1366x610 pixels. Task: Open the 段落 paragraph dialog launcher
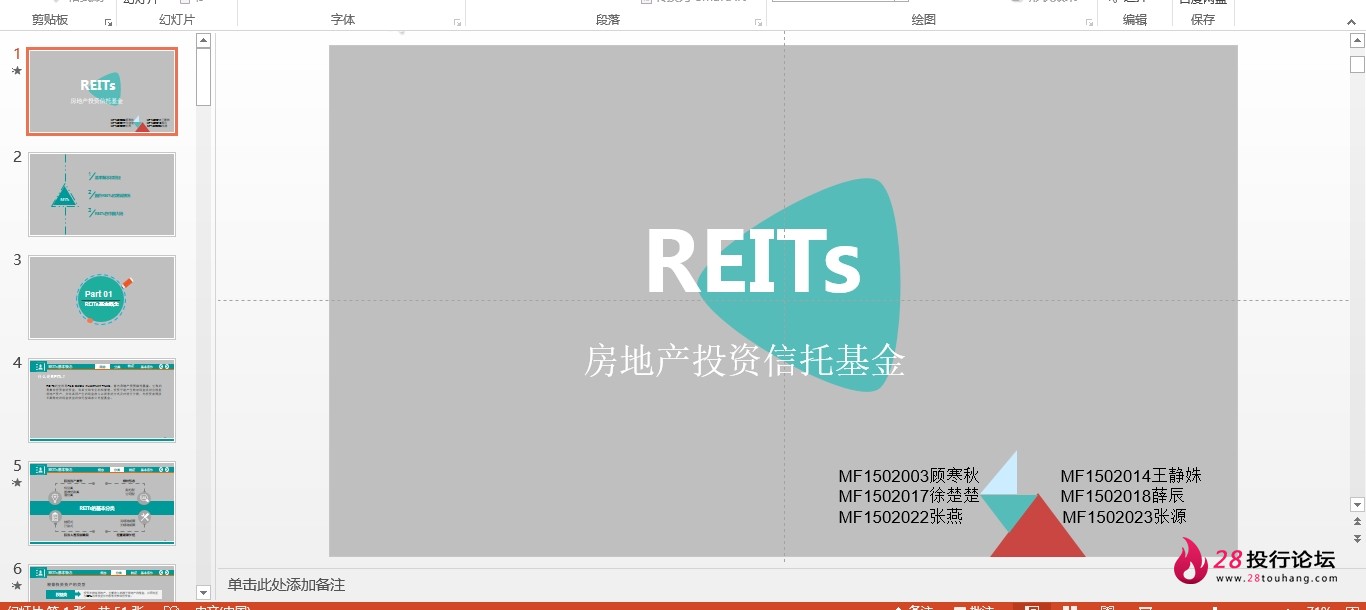pyautogui.click(x=758, y=22)
